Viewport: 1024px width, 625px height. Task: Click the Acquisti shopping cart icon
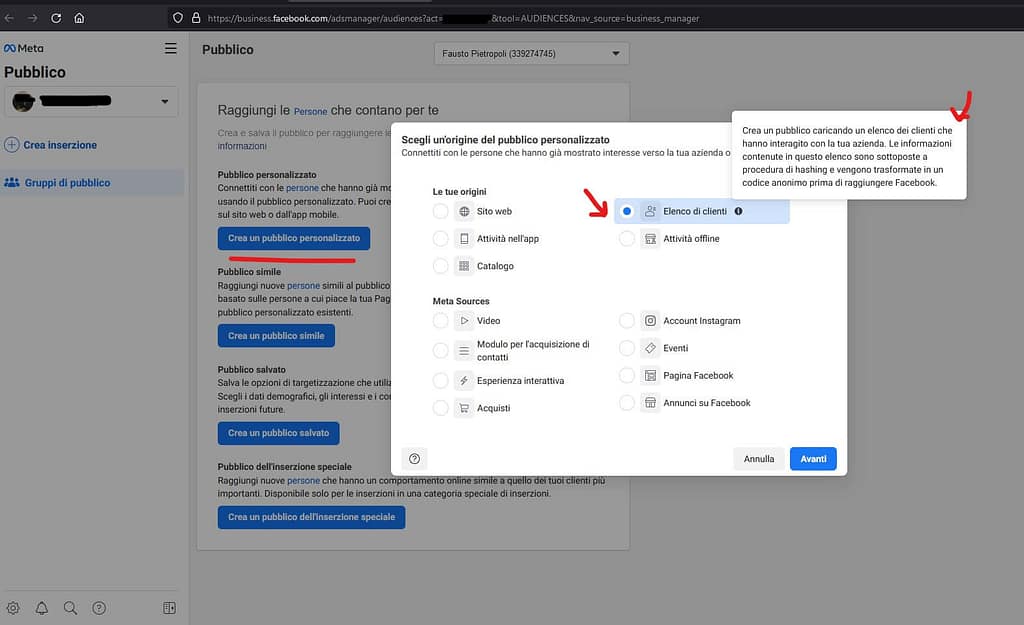[x=464, y=408]
